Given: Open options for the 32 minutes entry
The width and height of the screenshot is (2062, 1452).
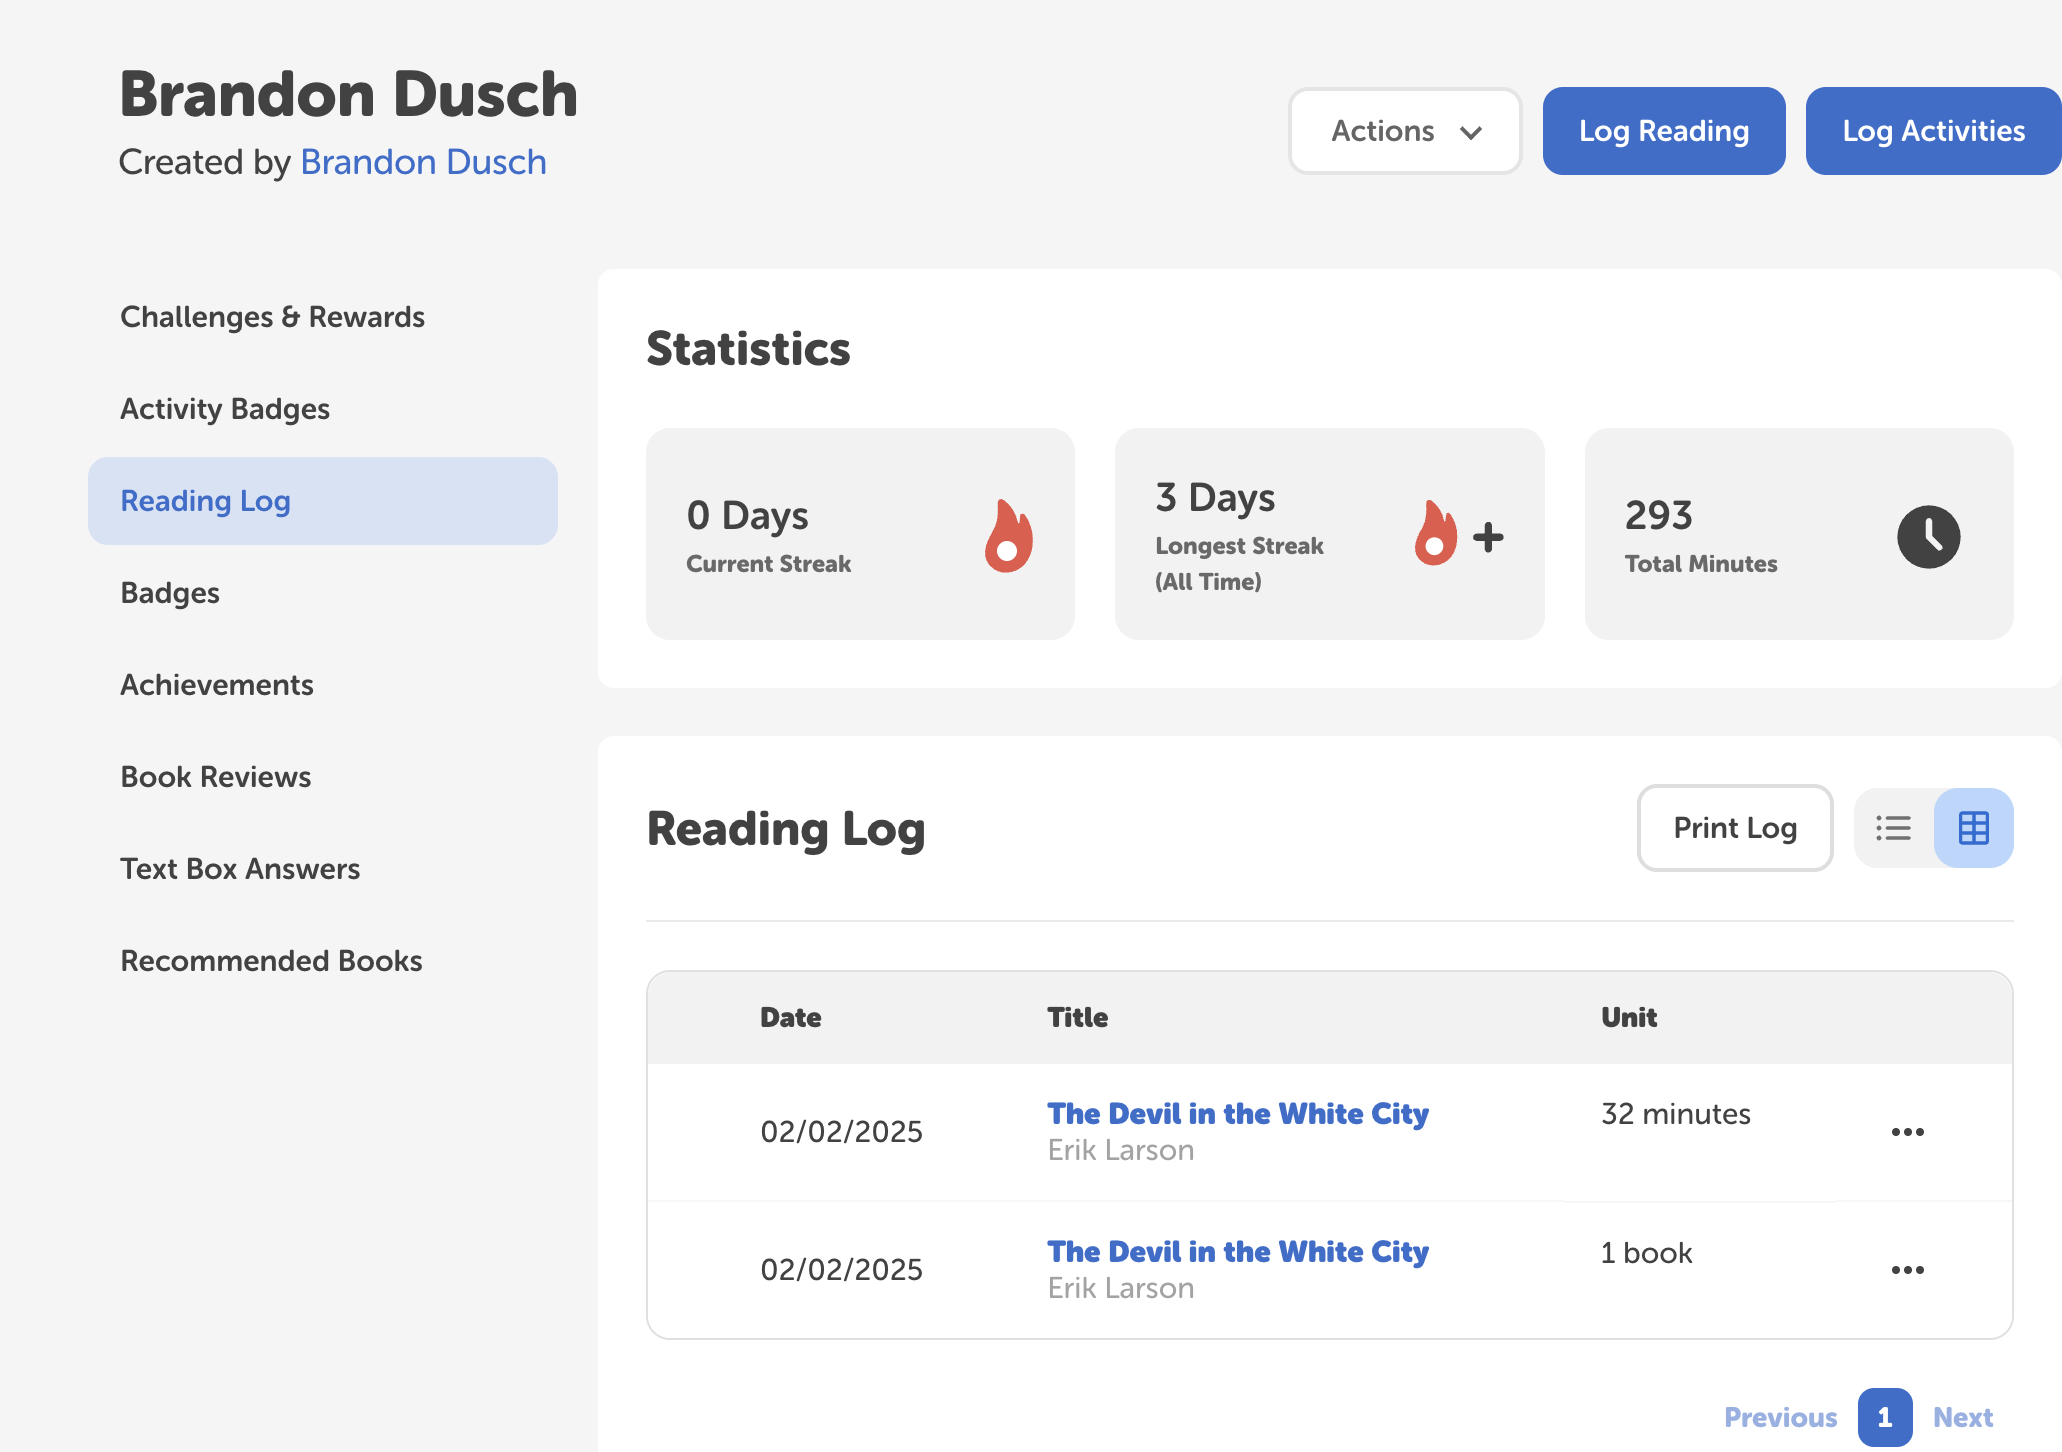Looking at the screenshot, I should click(1908, 1131).
